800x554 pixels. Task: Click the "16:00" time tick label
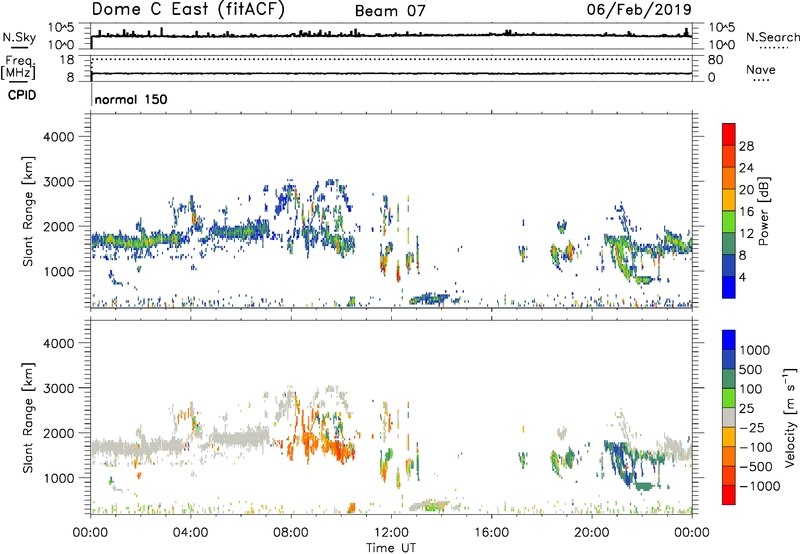pyautogui.click(x=491, y=533)
